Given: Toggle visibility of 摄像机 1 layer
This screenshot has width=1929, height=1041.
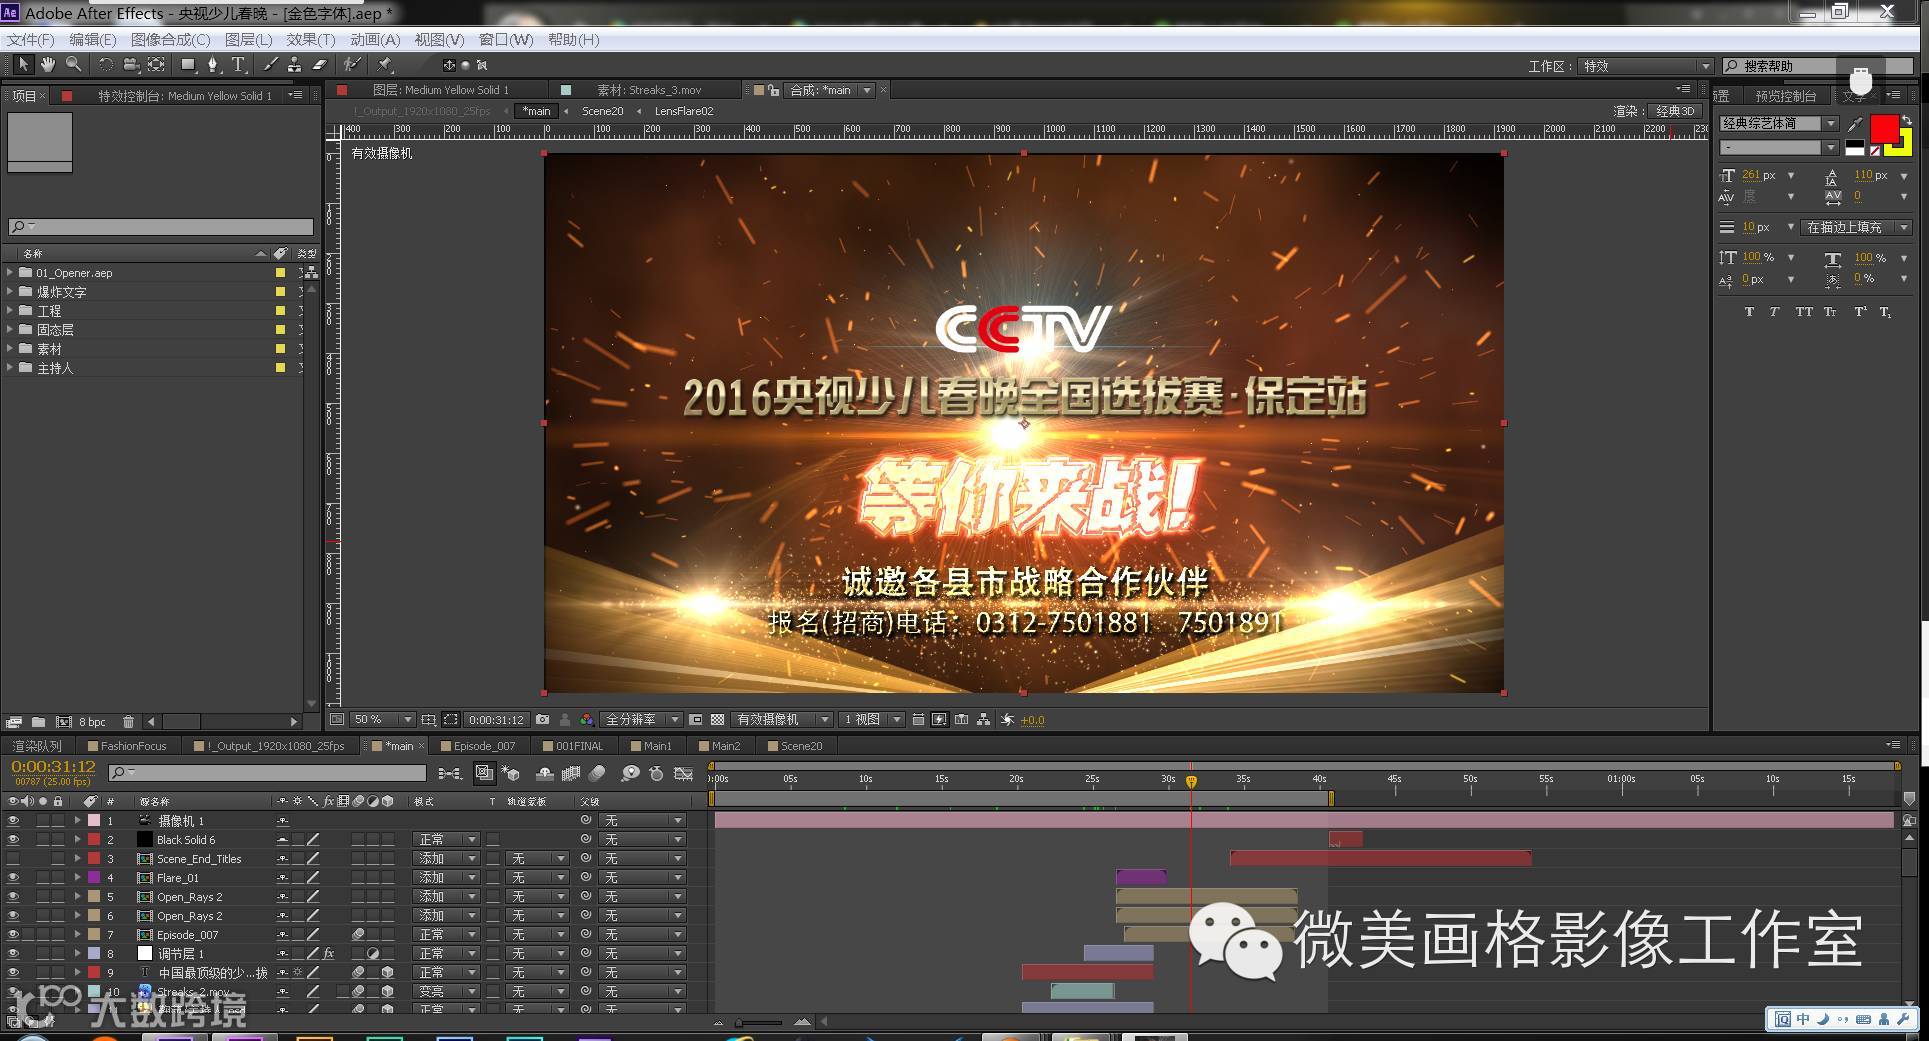Looking at the screenshot, I should click(x=13, y=820).
